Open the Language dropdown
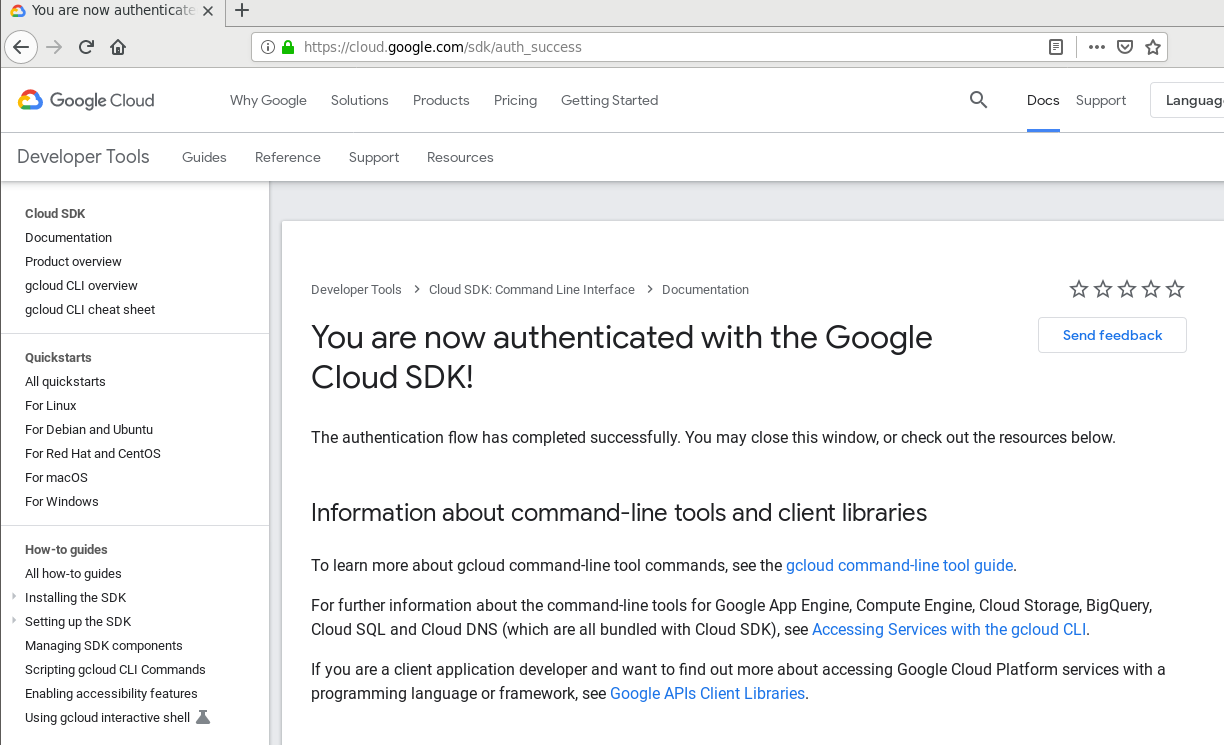The height and width of the screenshot is (745, 1224). [1187, 100]
